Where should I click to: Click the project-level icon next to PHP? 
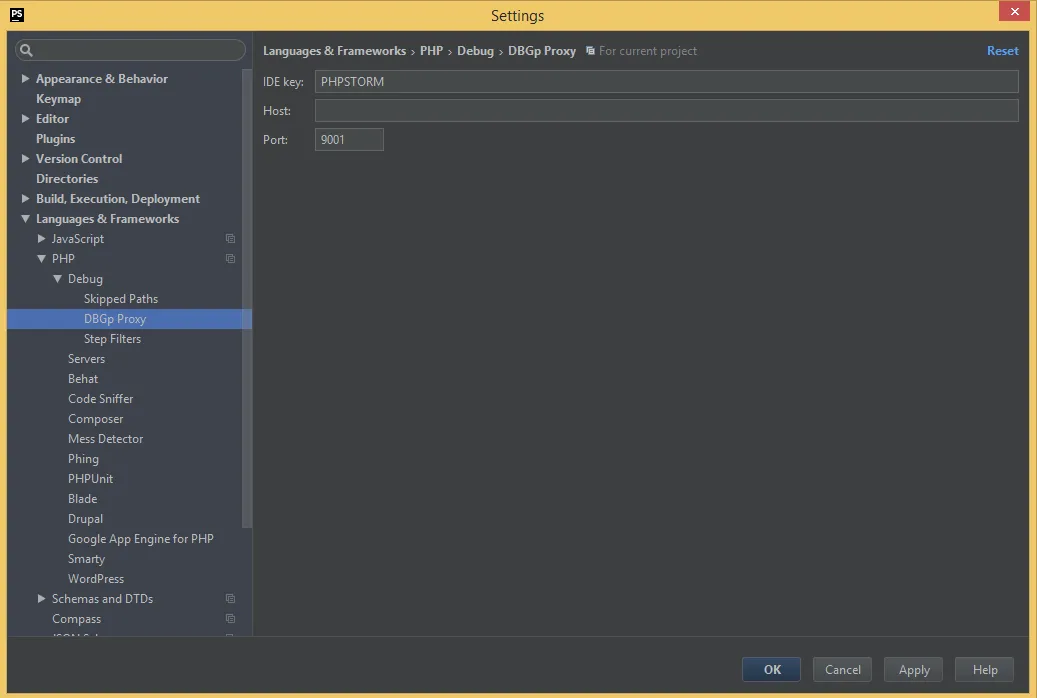(230, 259)
